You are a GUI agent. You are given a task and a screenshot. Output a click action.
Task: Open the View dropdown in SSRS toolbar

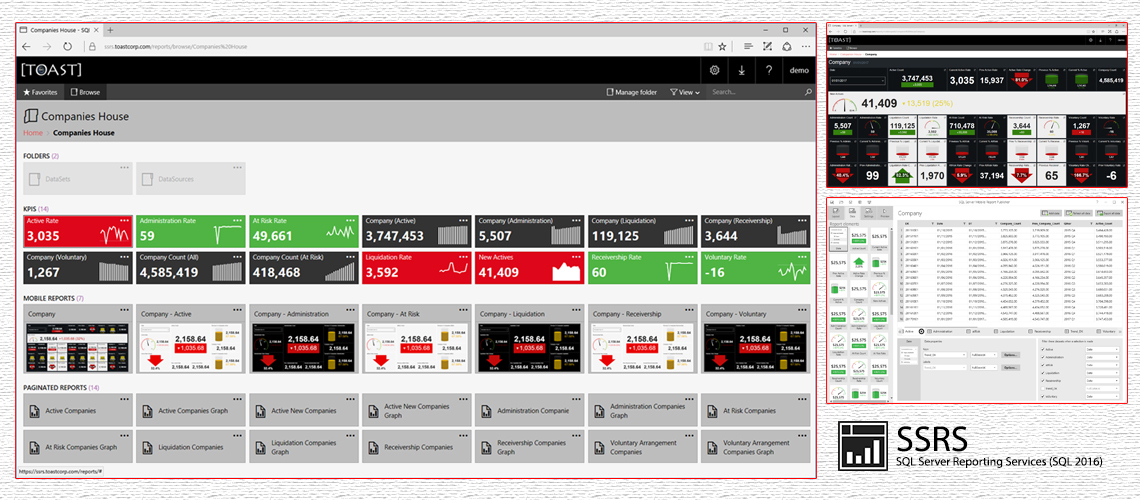[685, 92]
